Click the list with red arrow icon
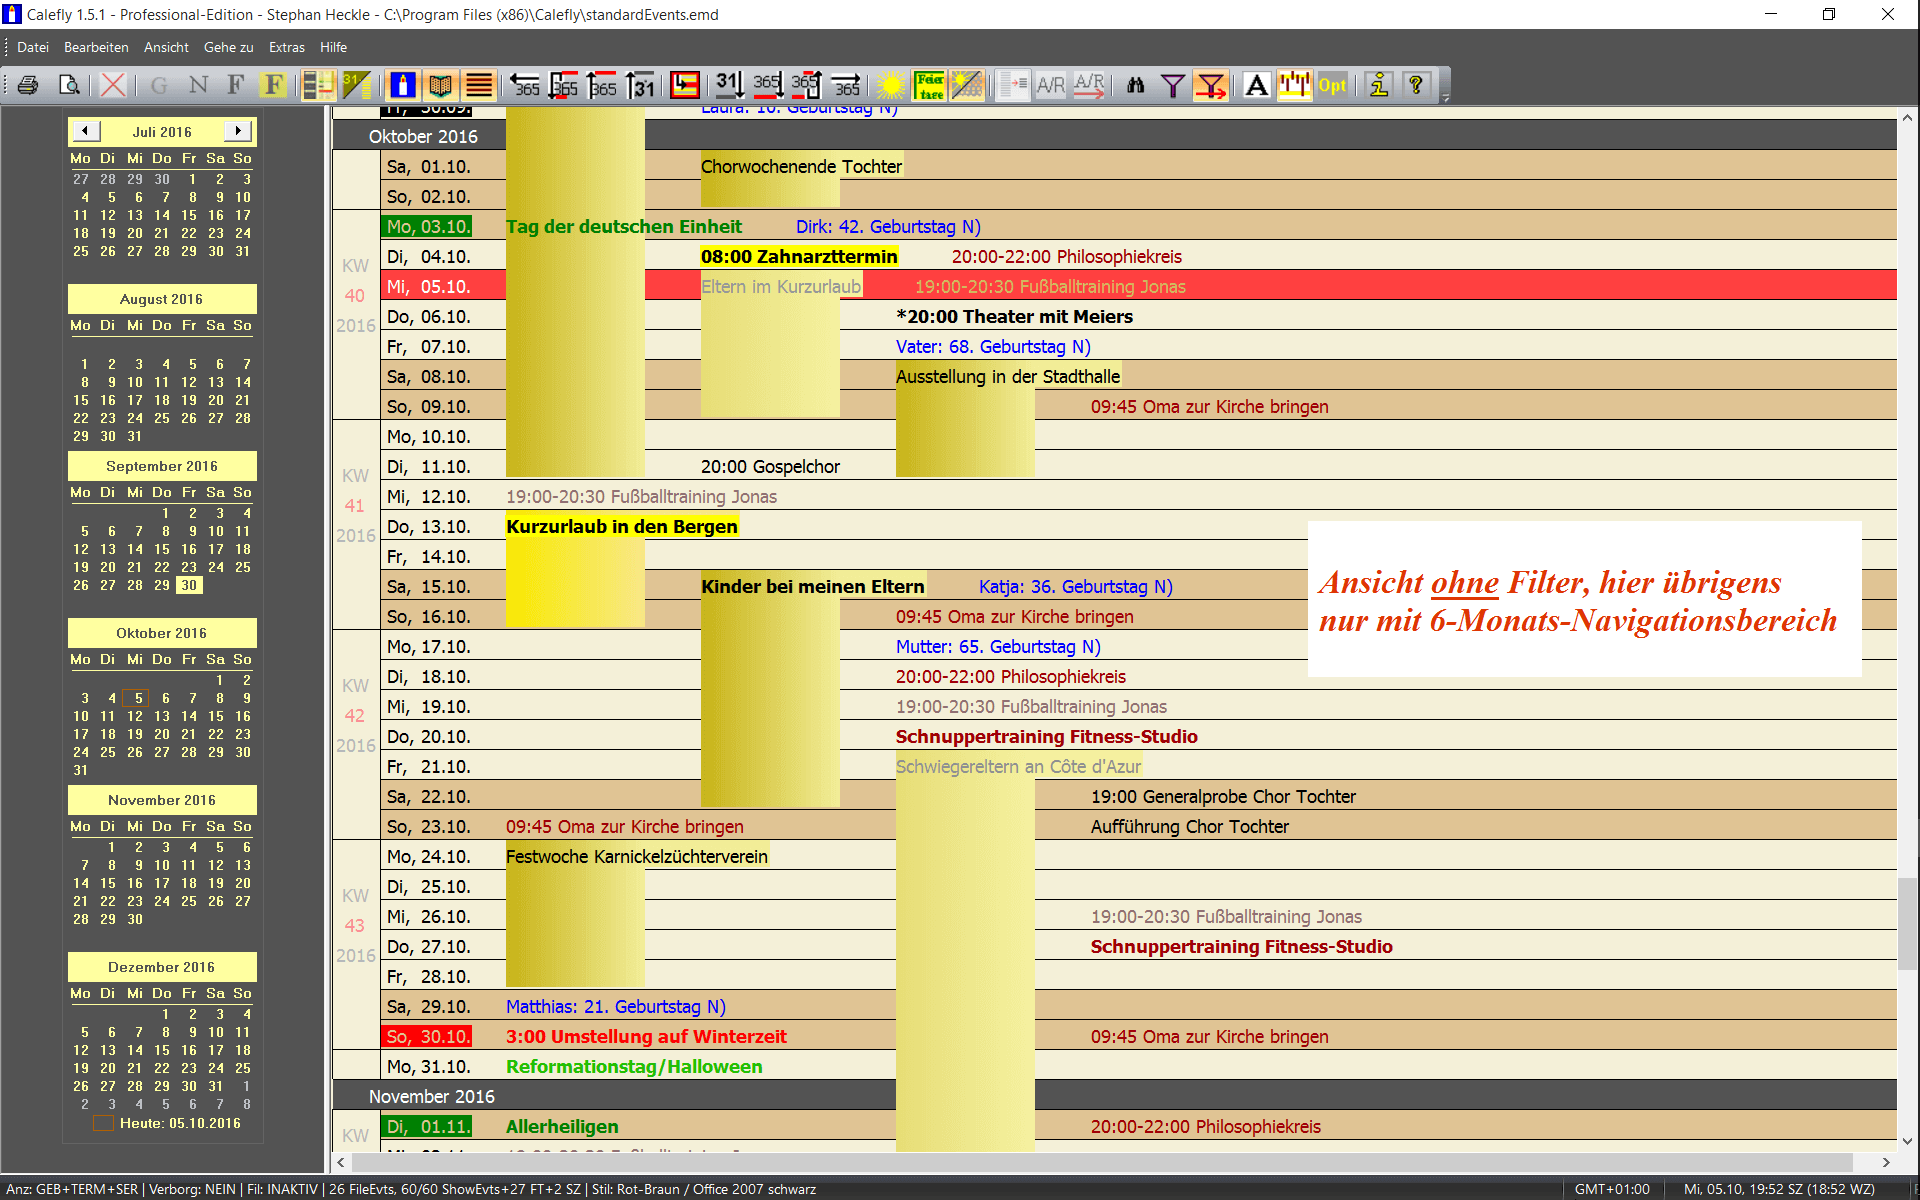 [1013, 85]
